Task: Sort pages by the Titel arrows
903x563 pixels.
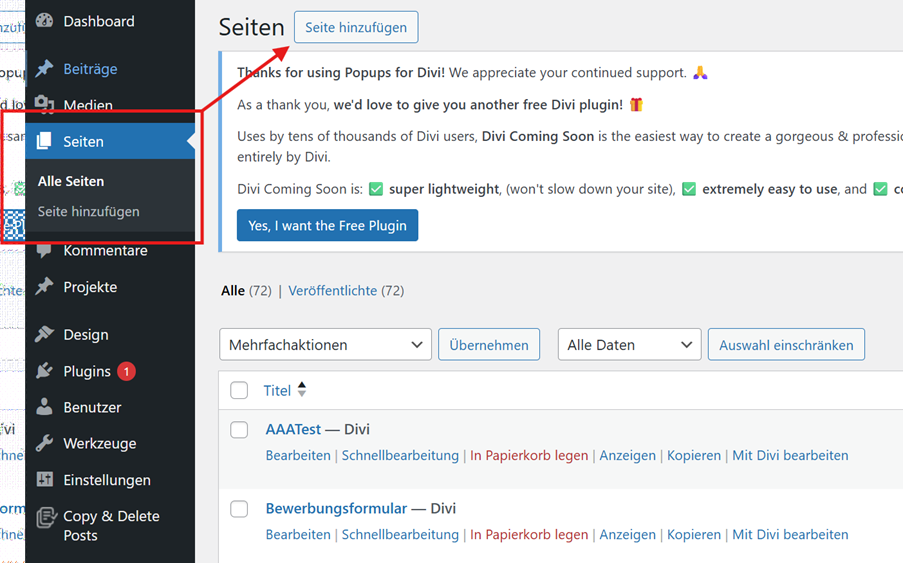Action: point(302,390)
